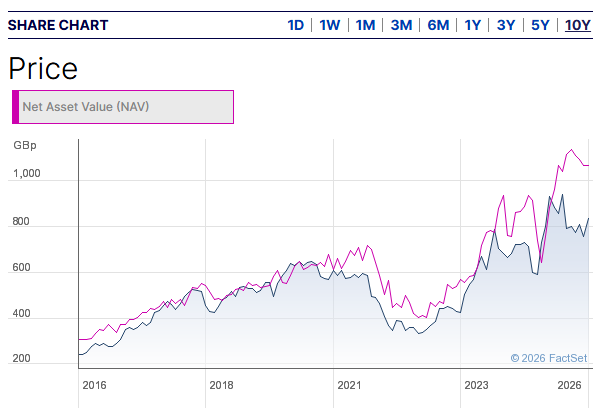Image resolution: width=603 pixels, height=418 pixels.
Task: Switch chart to the 1W range
Action: tap(330, 25)
